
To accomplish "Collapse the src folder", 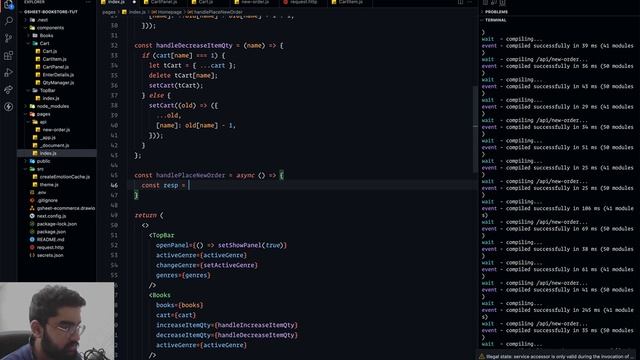I will (x=40, y=169).
